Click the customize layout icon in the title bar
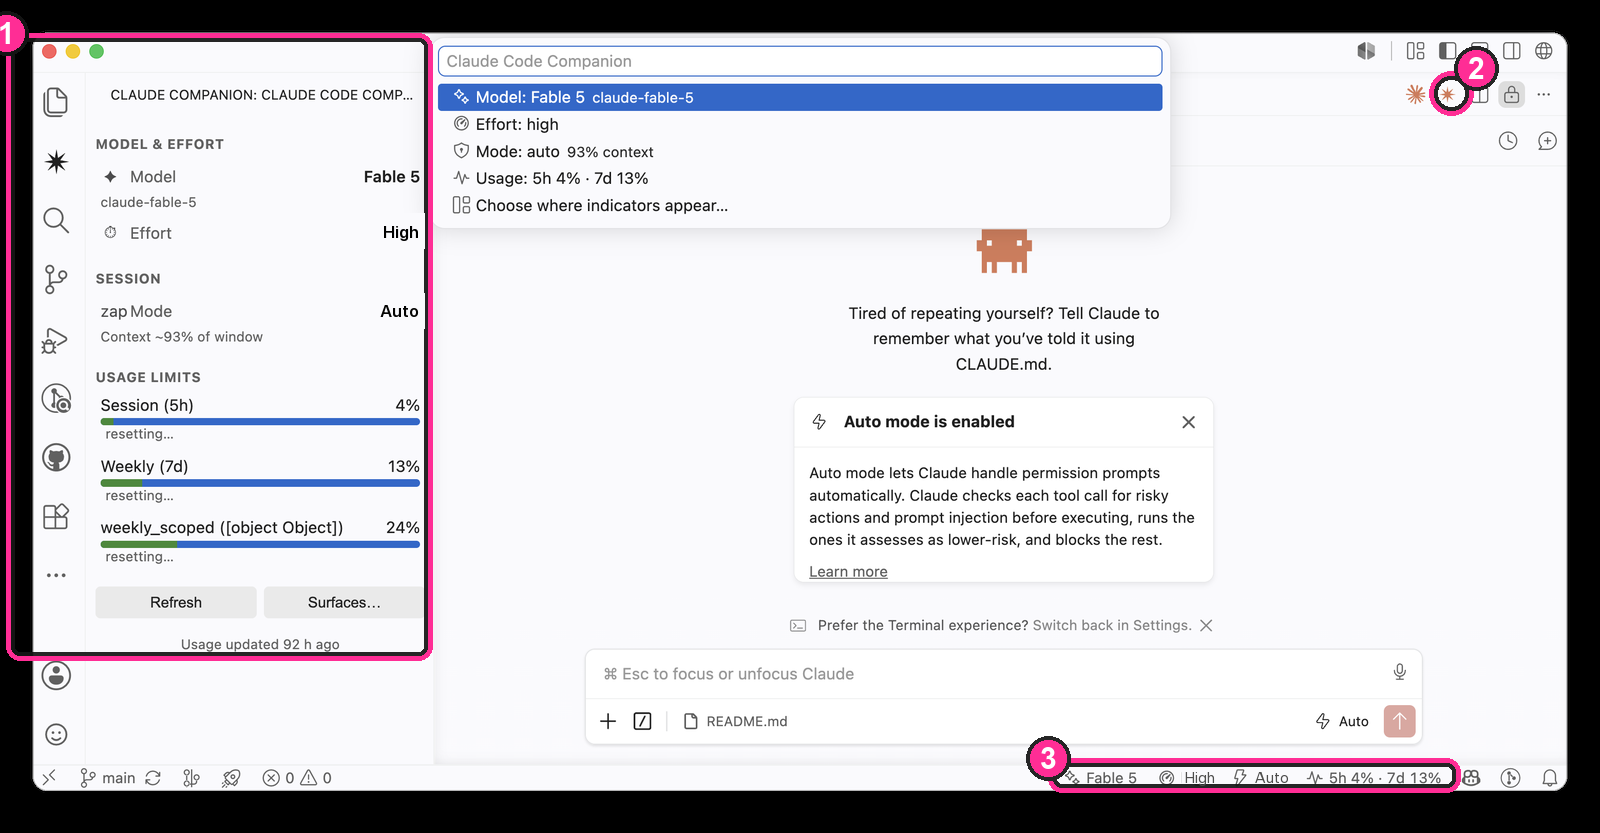 pos(1415,51)
